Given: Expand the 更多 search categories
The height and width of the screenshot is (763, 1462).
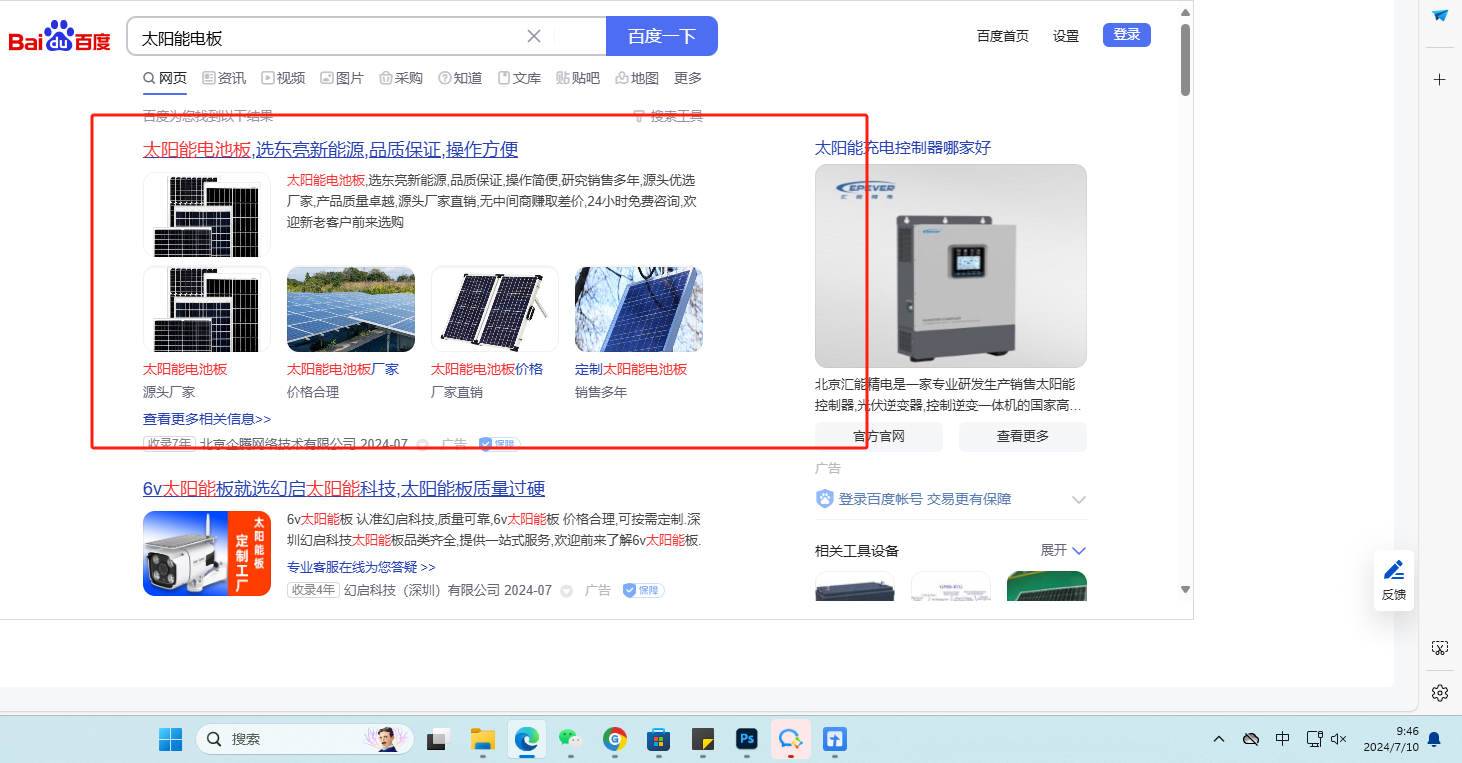Looking at the screenshot, I should (688, 78).
